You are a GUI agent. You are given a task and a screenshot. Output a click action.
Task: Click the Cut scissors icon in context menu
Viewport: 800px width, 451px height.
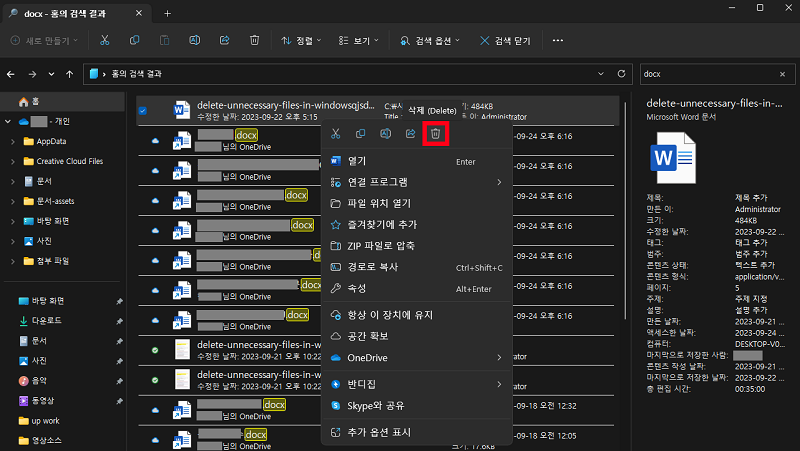click(336, 134)
